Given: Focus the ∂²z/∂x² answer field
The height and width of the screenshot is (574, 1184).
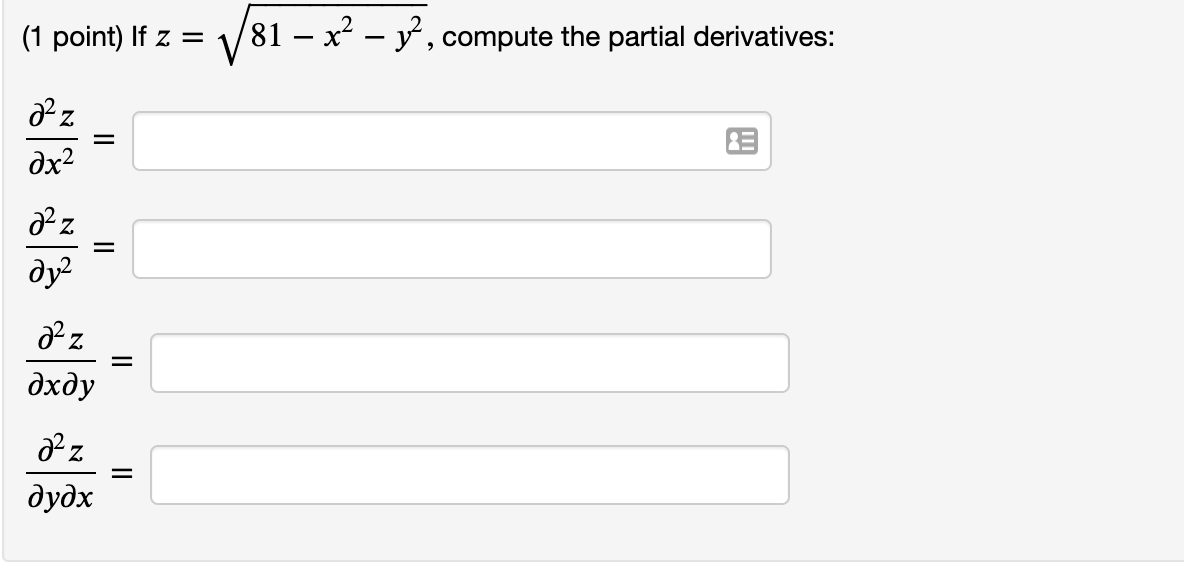Looking at the screenshot, I should coord(452,141).
